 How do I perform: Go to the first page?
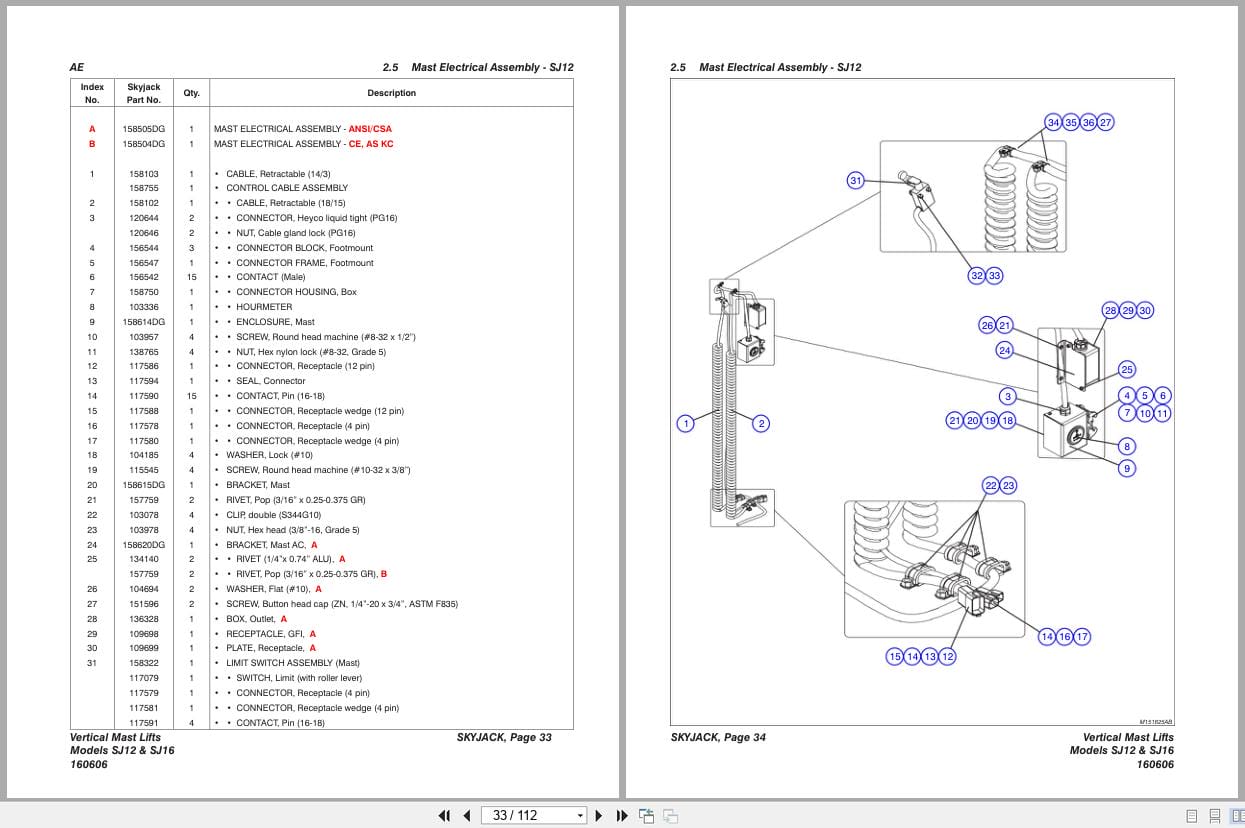tap(446, 815)
